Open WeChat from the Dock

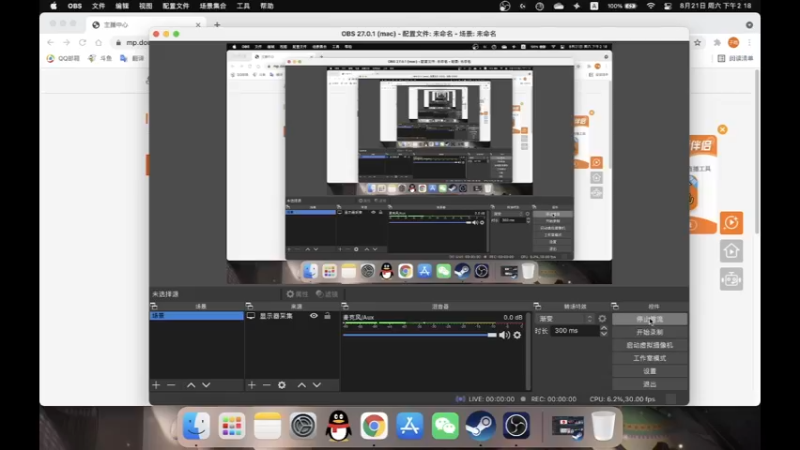445,426
